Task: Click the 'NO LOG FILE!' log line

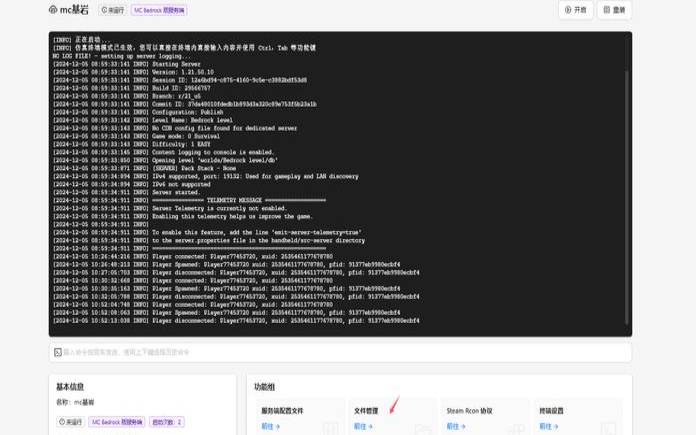Action: pos(123,56)
